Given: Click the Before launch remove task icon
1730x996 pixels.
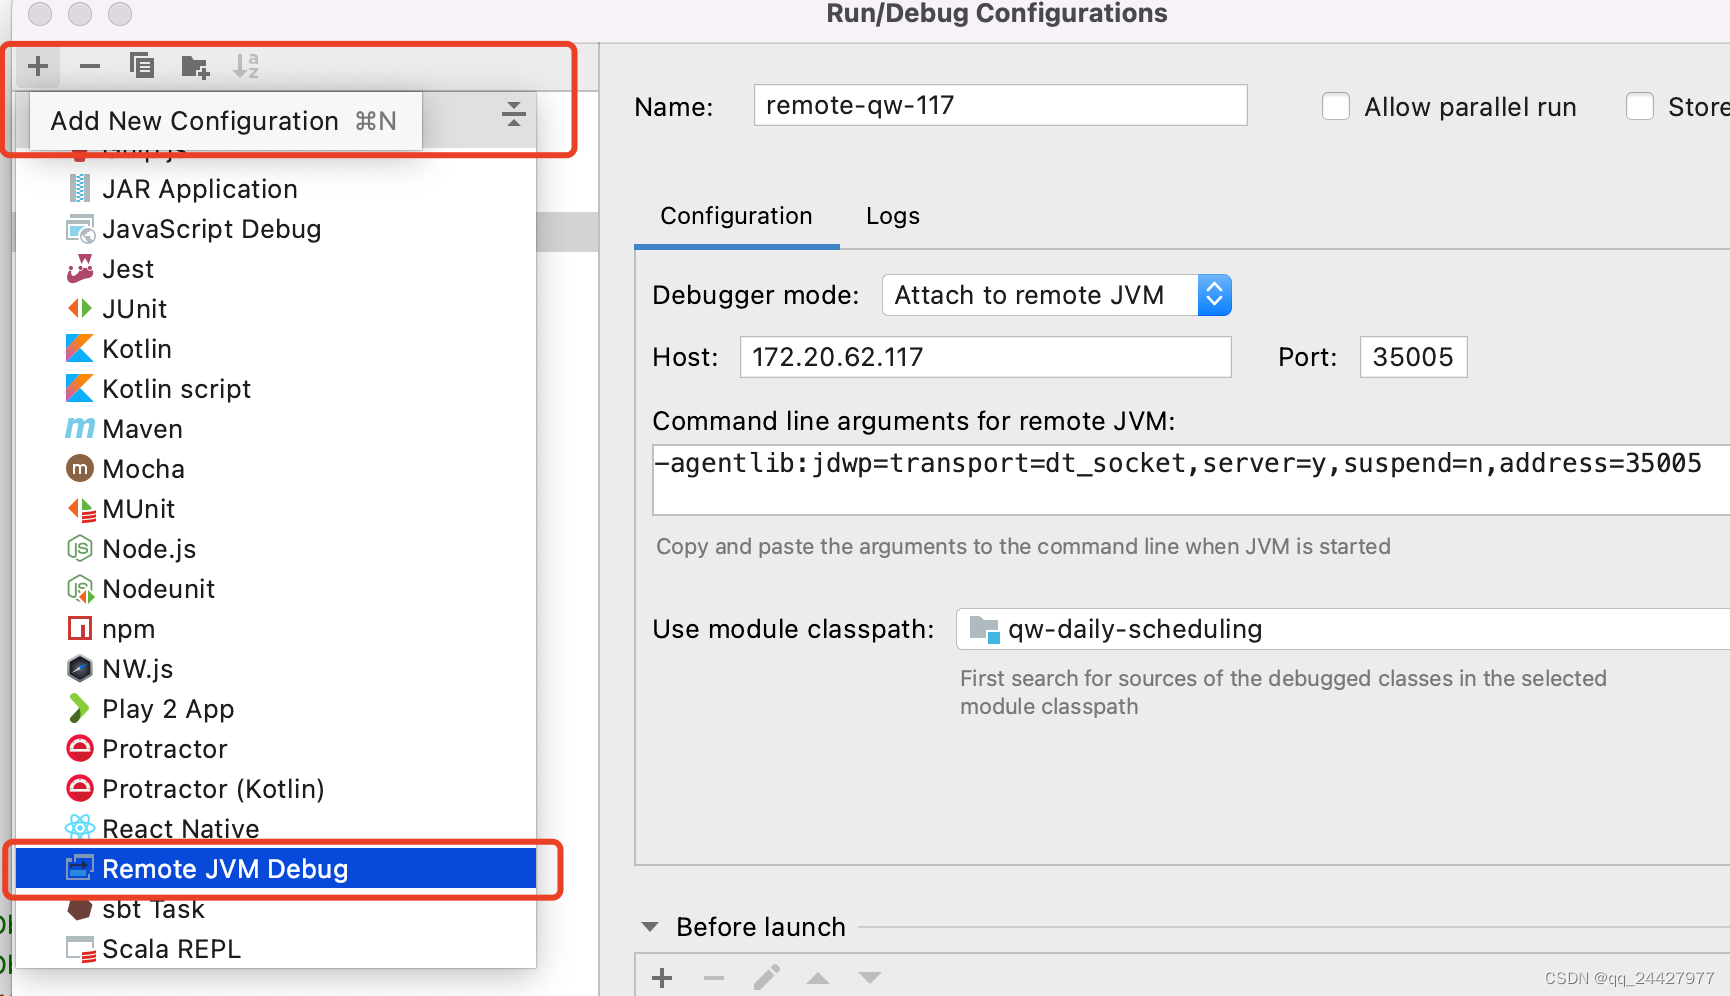Looking at the screenshot, I should point(714,978).
